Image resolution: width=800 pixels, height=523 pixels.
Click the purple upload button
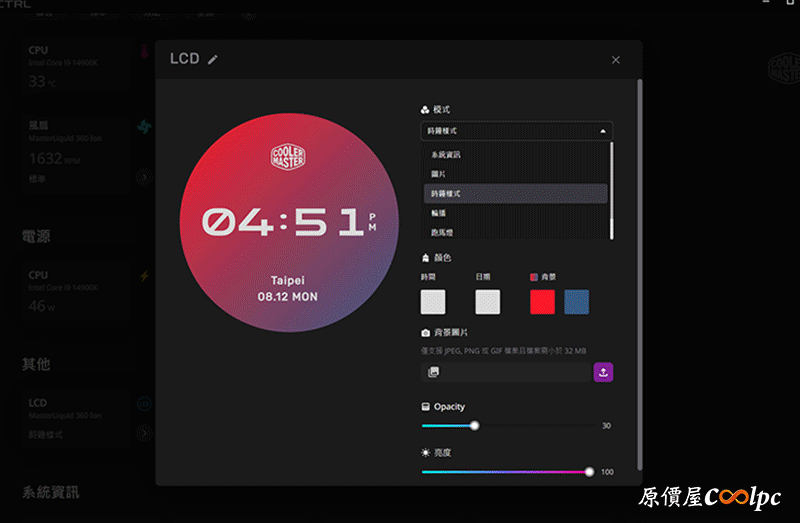point(603,372)
